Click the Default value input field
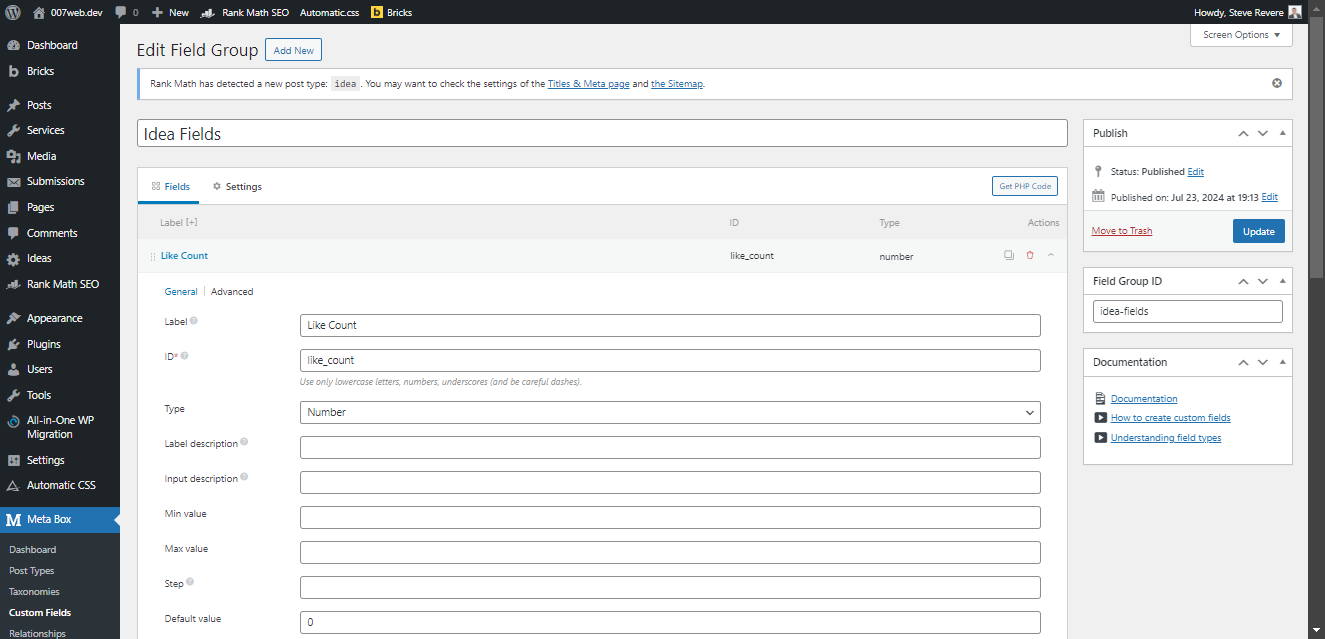 click(x=670, y=622)
